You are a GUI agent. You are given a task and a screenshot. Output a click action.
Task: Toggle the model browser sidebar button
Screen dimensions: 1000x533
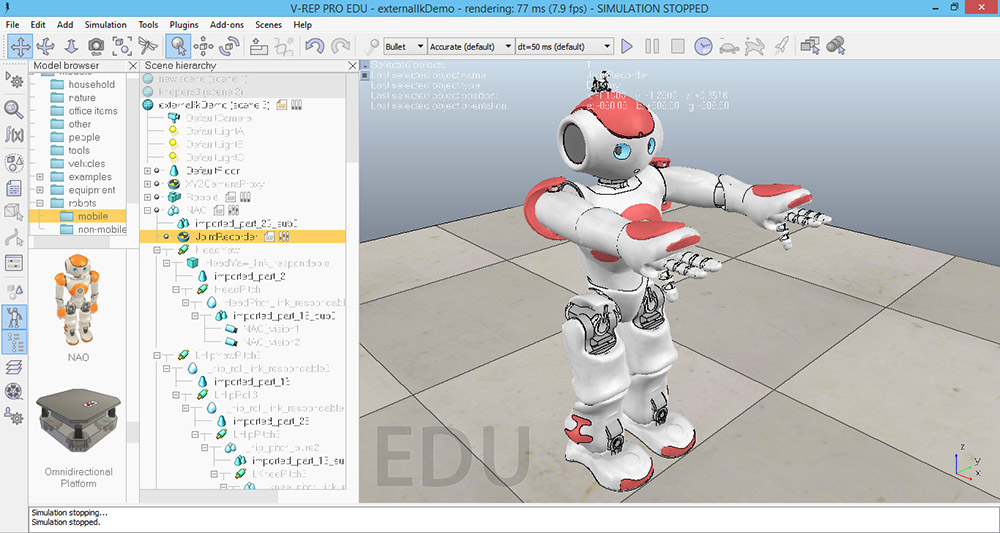point(14,317)
